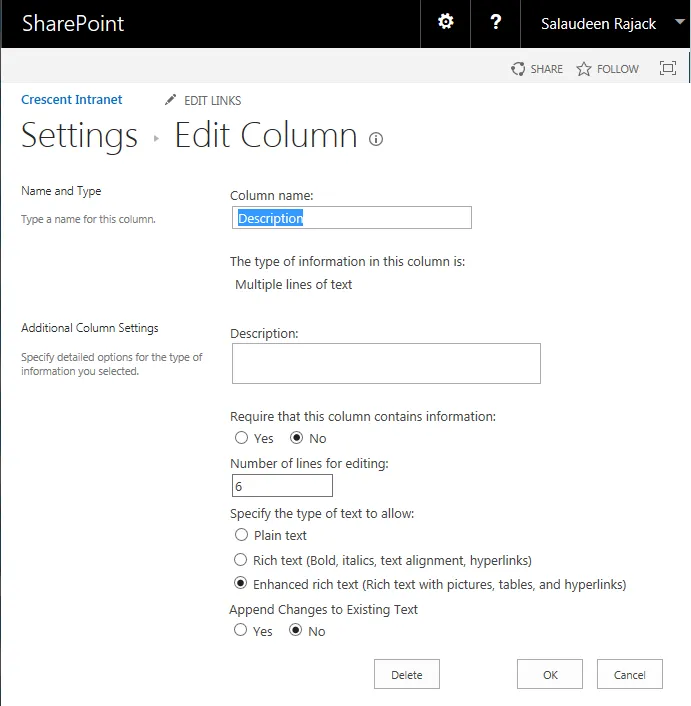
Task: Enable Yes for Append Changes to Existing Text
Action: [241, 631]
